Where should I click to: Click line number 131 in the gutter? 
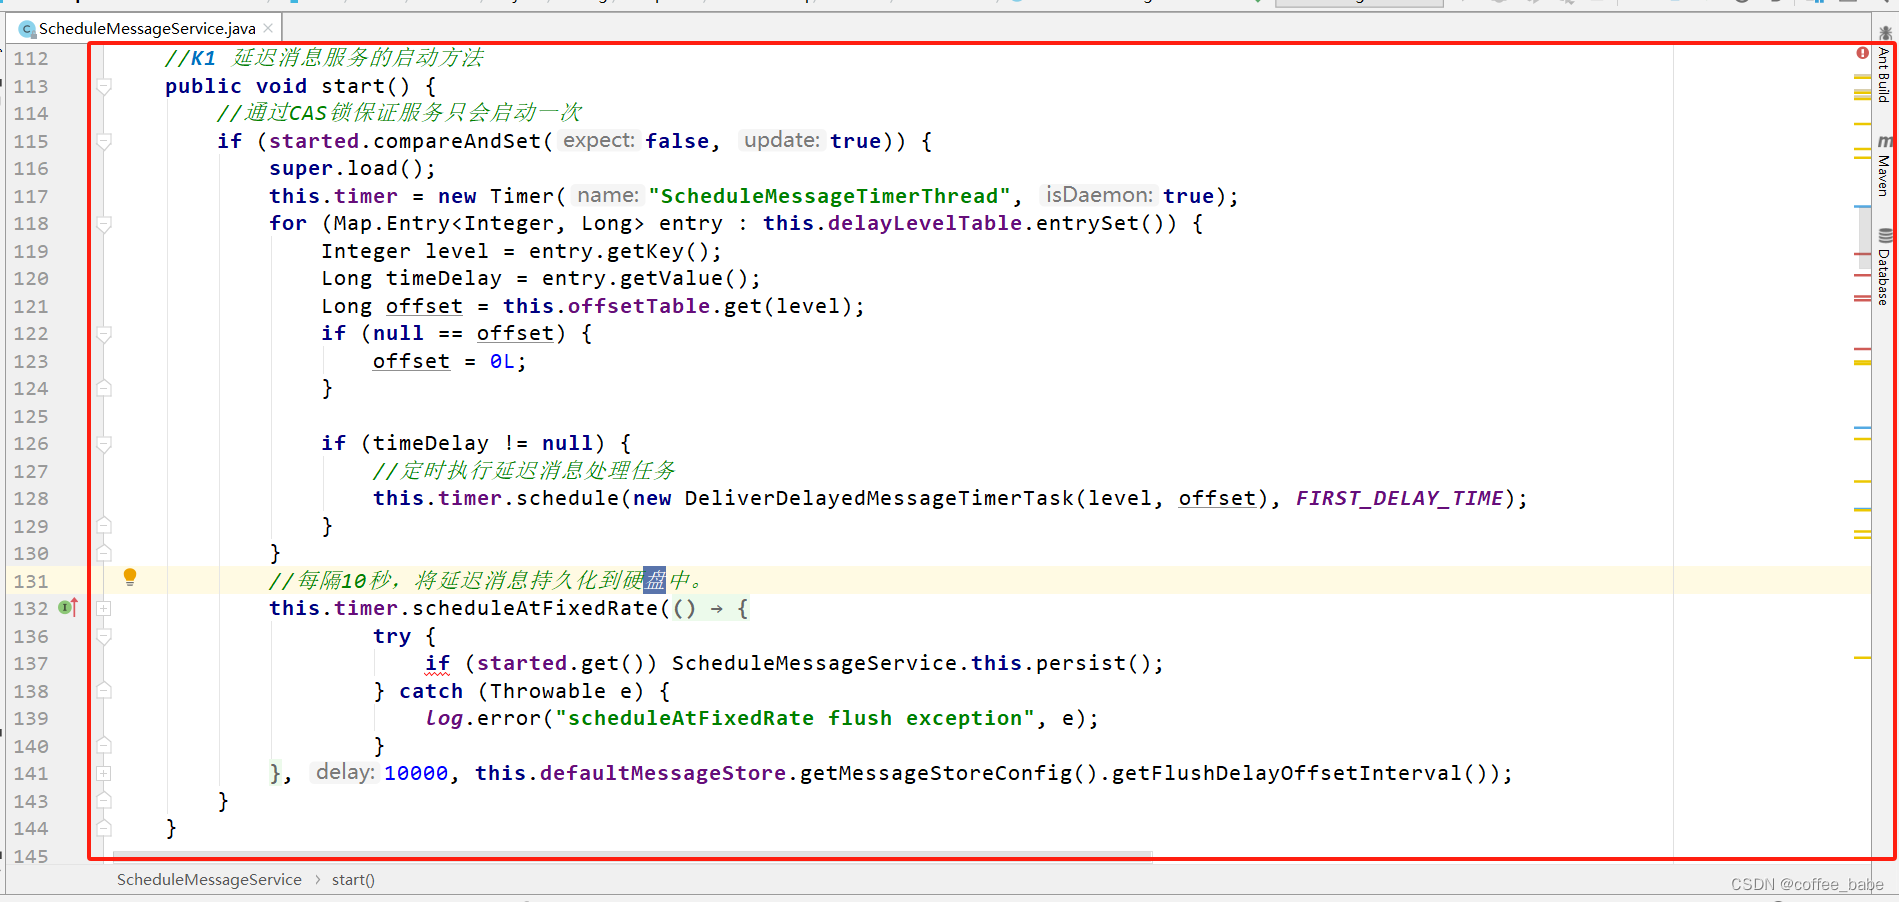click(x=31, y=581)
